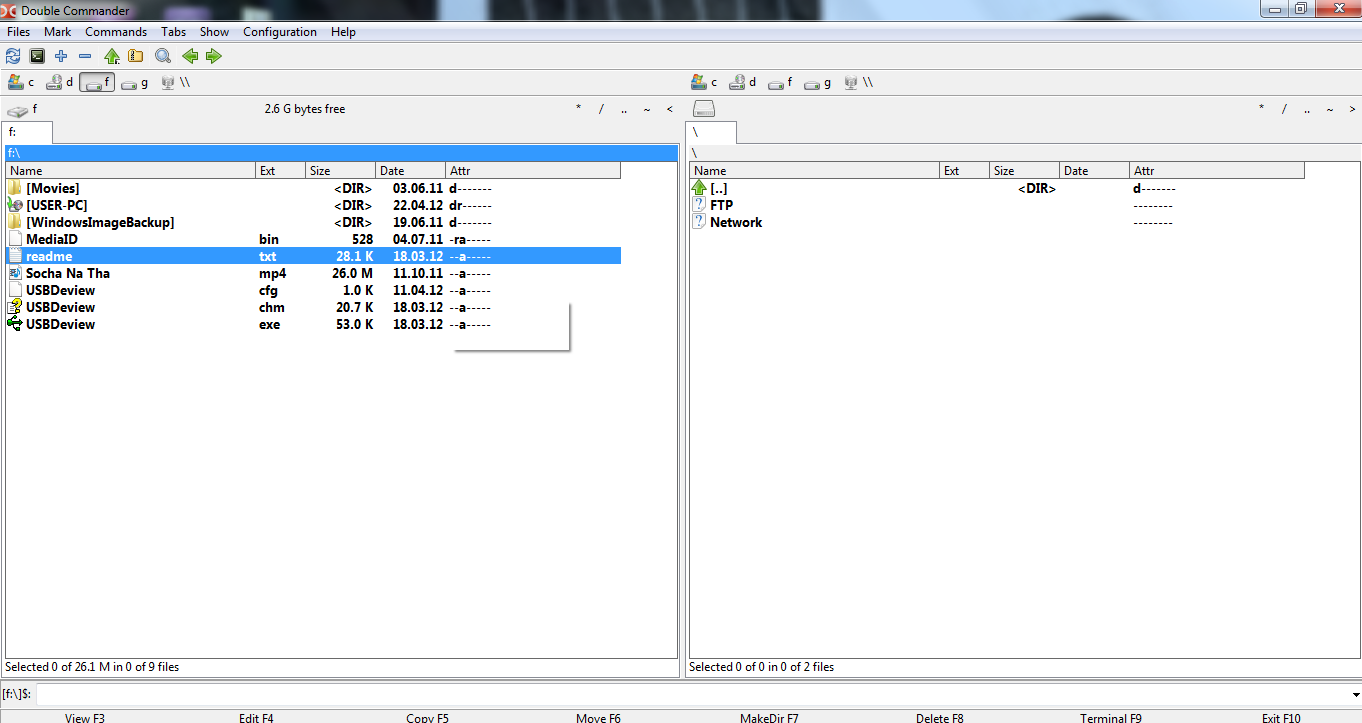Click the Move F6 button
The width and height of the screenshot is (1362, 723).
point(598,717)
